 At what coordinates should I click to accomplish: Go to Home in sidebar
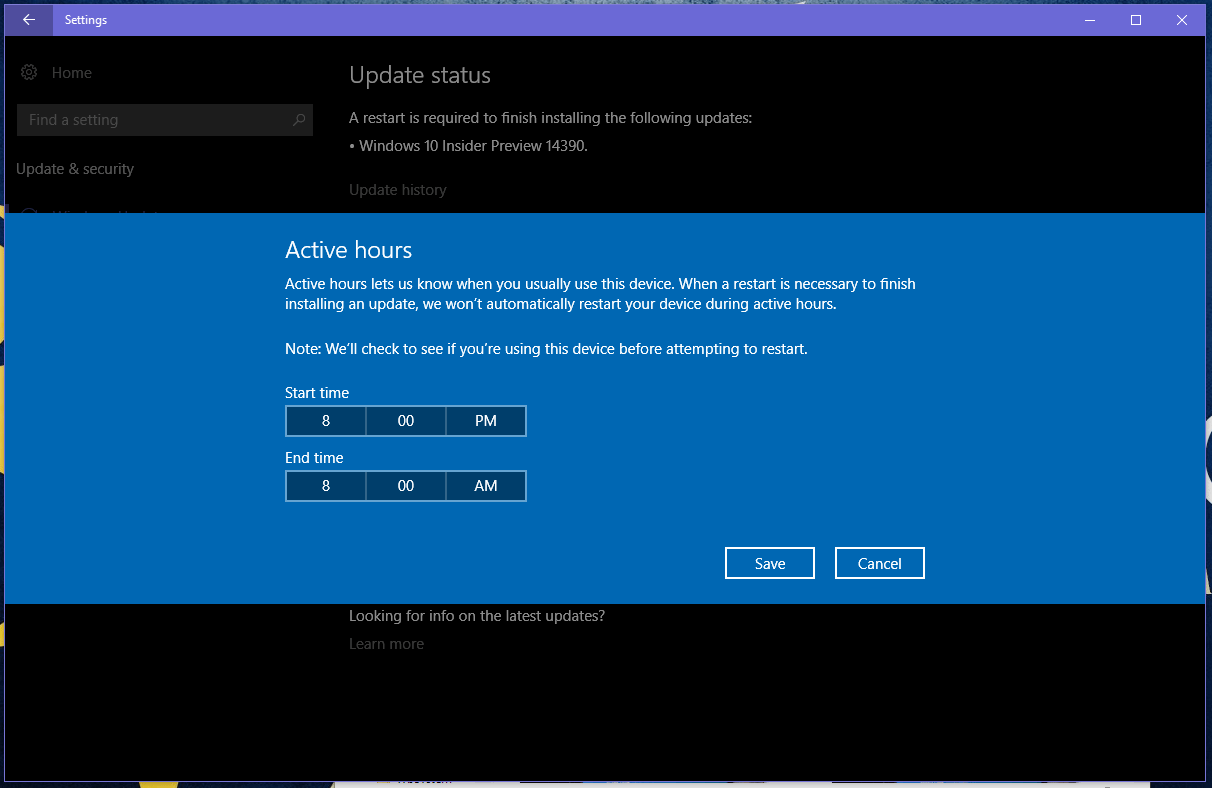tap(72, 72)
